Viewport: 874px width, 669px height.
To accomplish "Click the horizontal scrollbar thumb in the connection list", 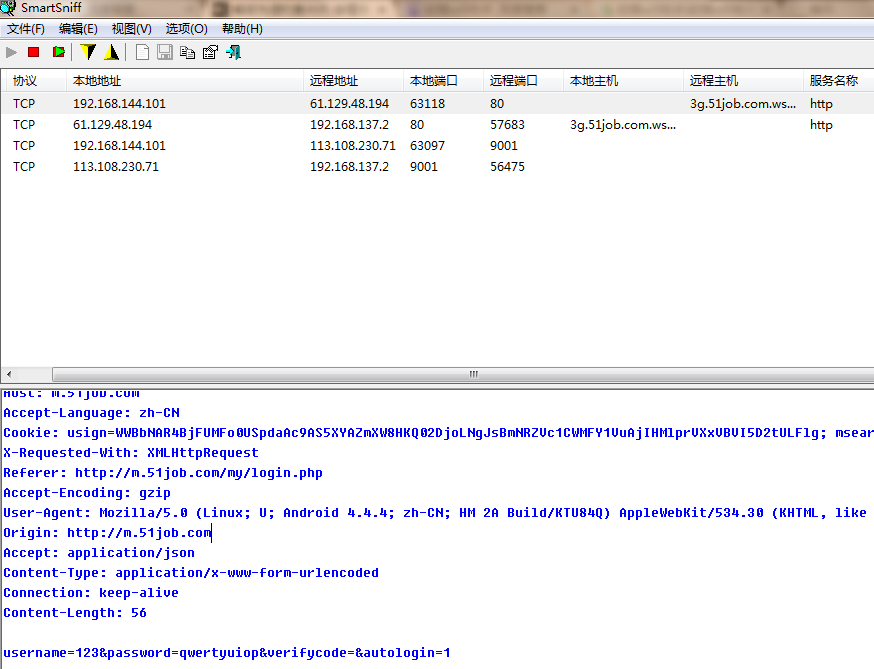I will (x=475, y=375).
